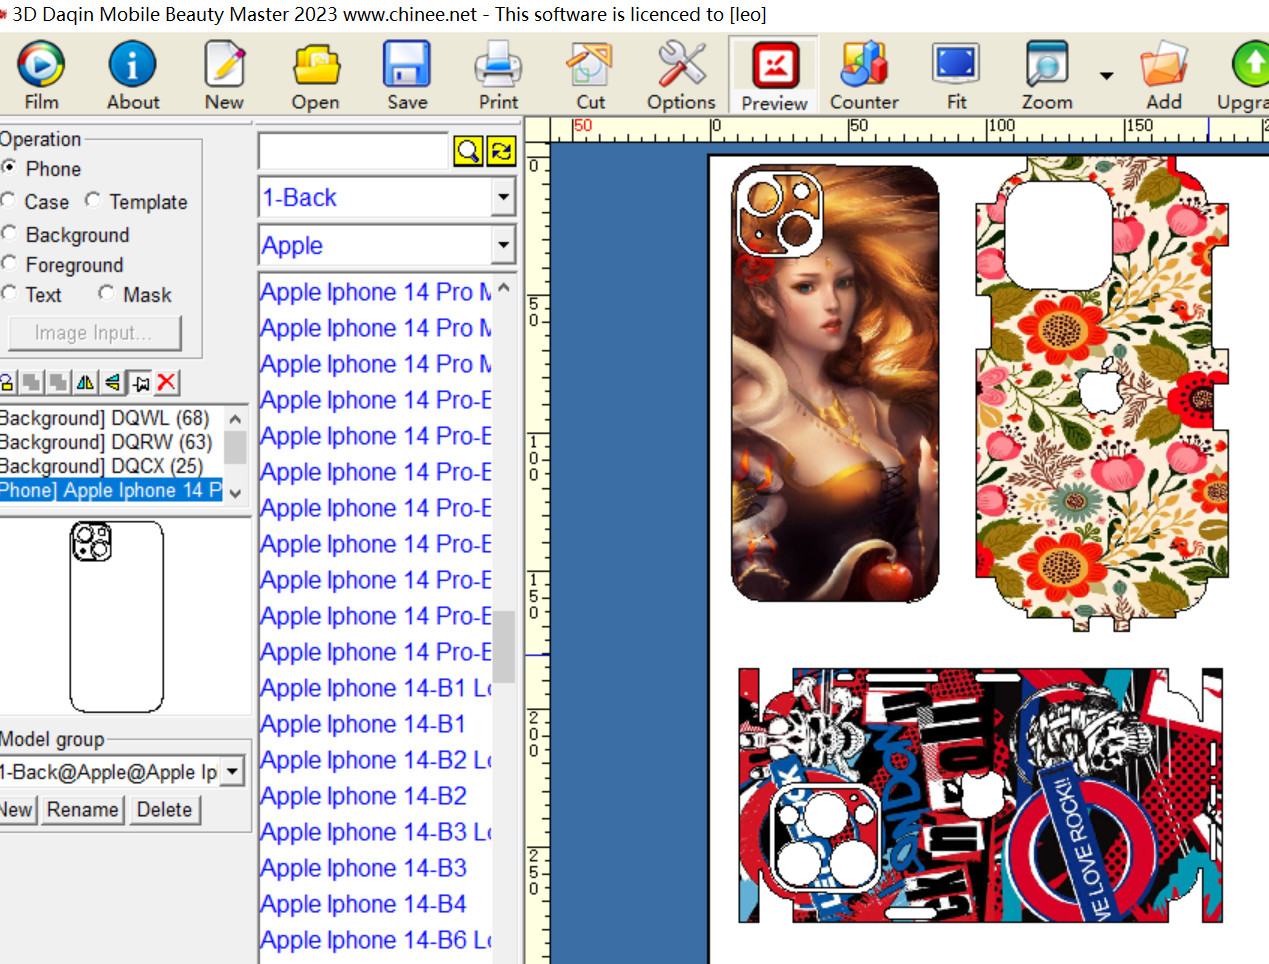Click the red X delete layer icon

(167, 382)
